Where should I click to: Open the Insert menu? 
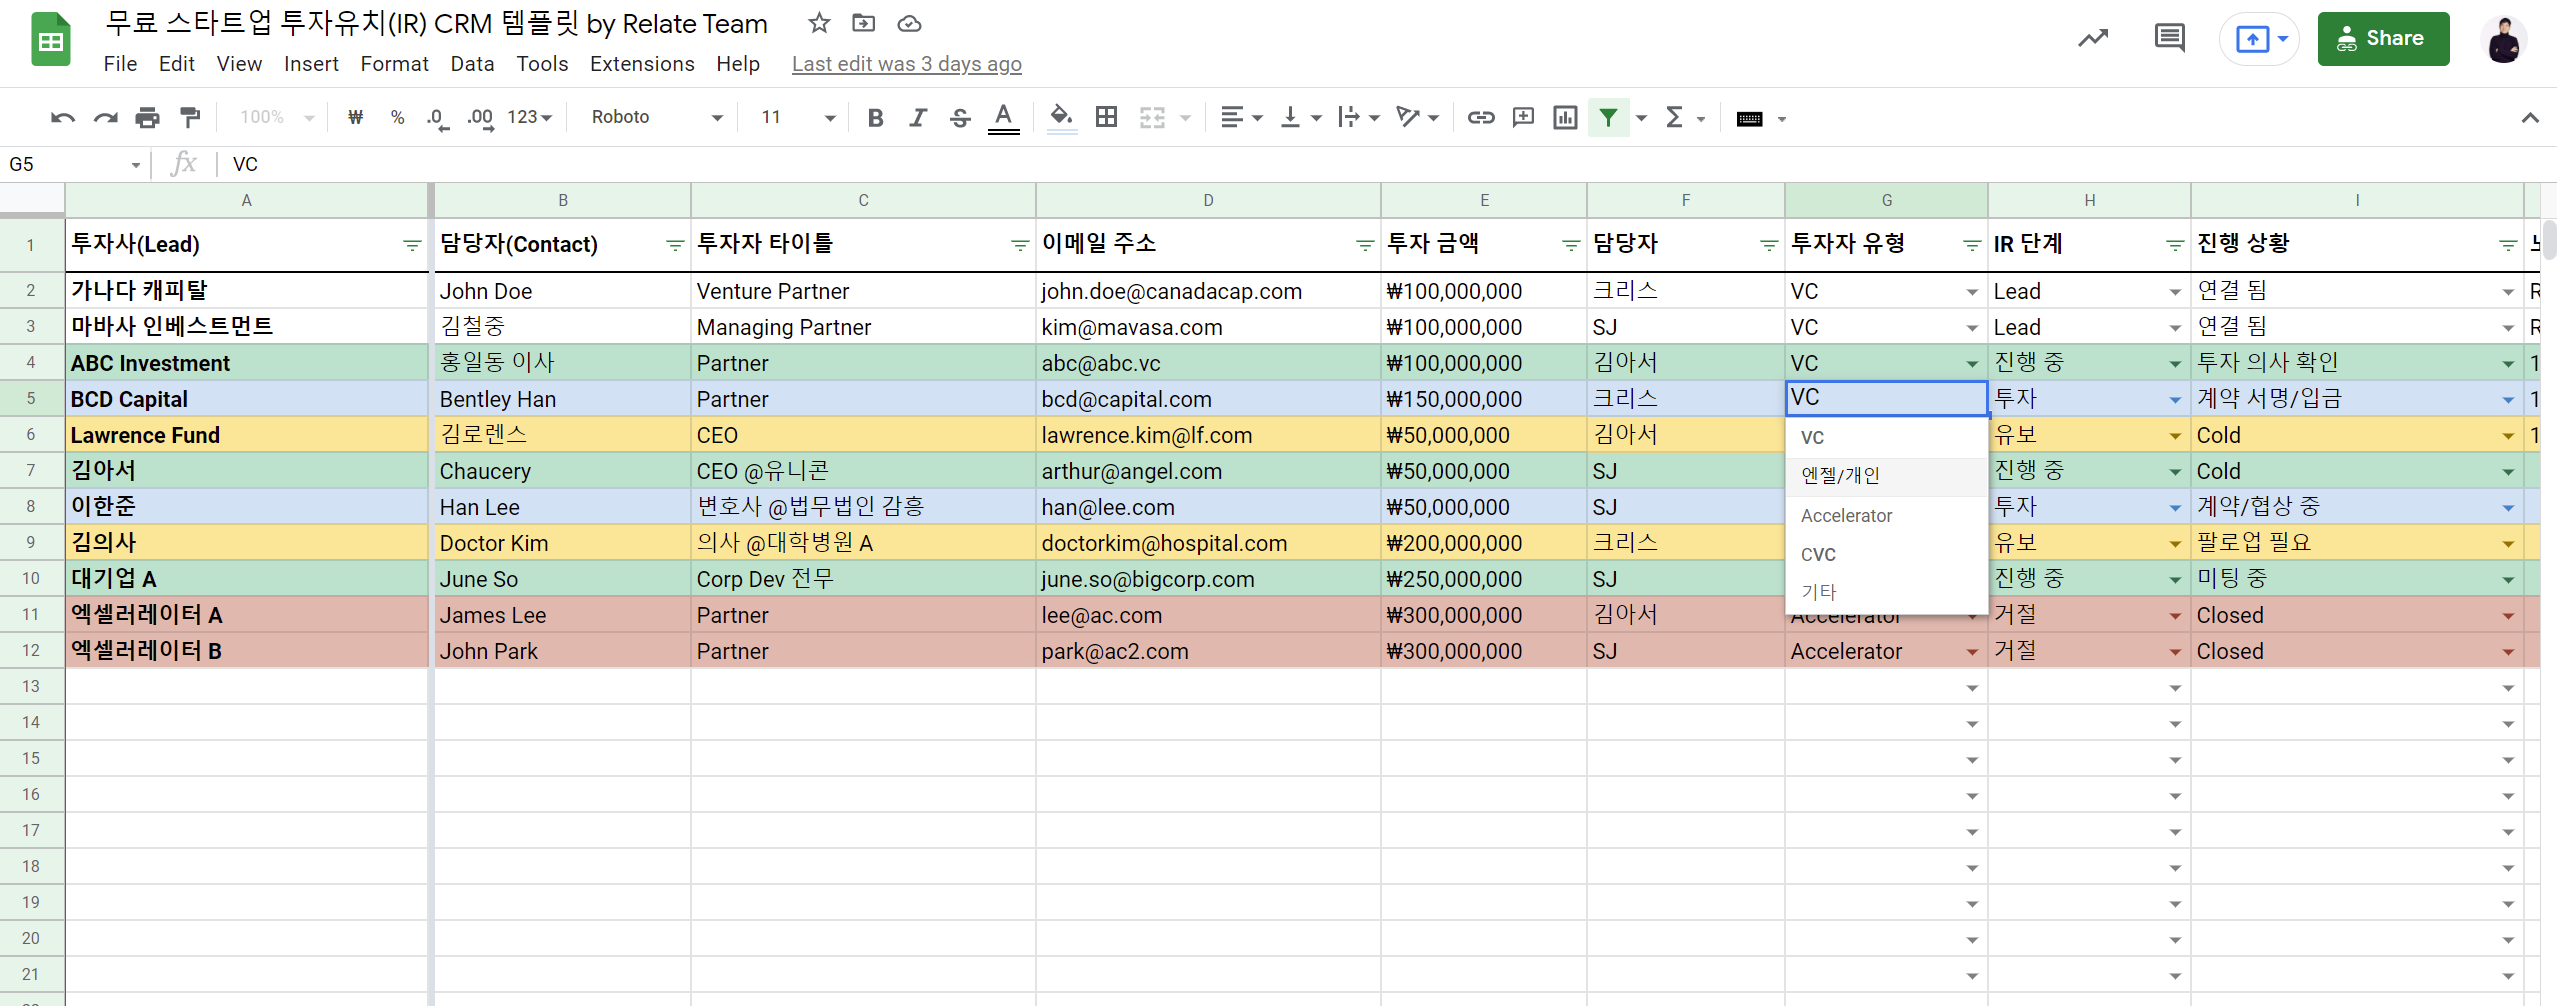(x=311, y=64)
